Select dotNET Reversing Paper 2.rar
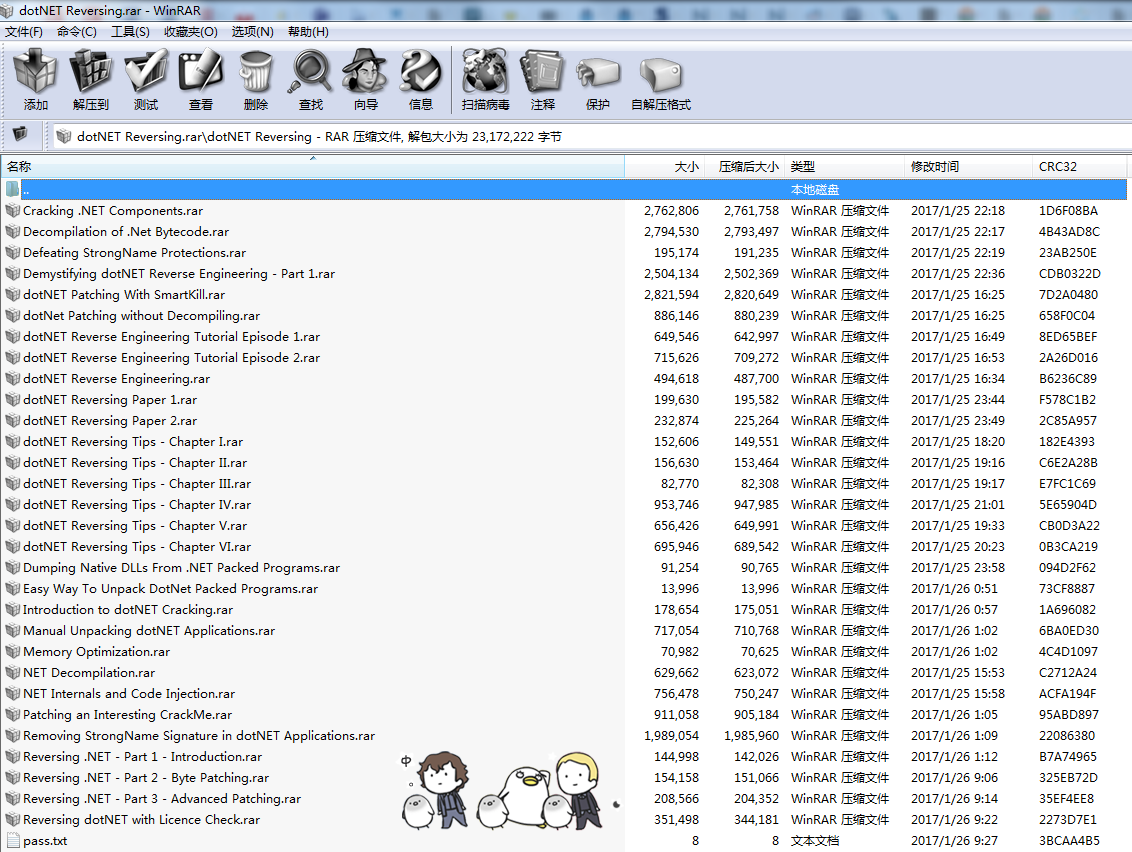 [x=110, y=420]
